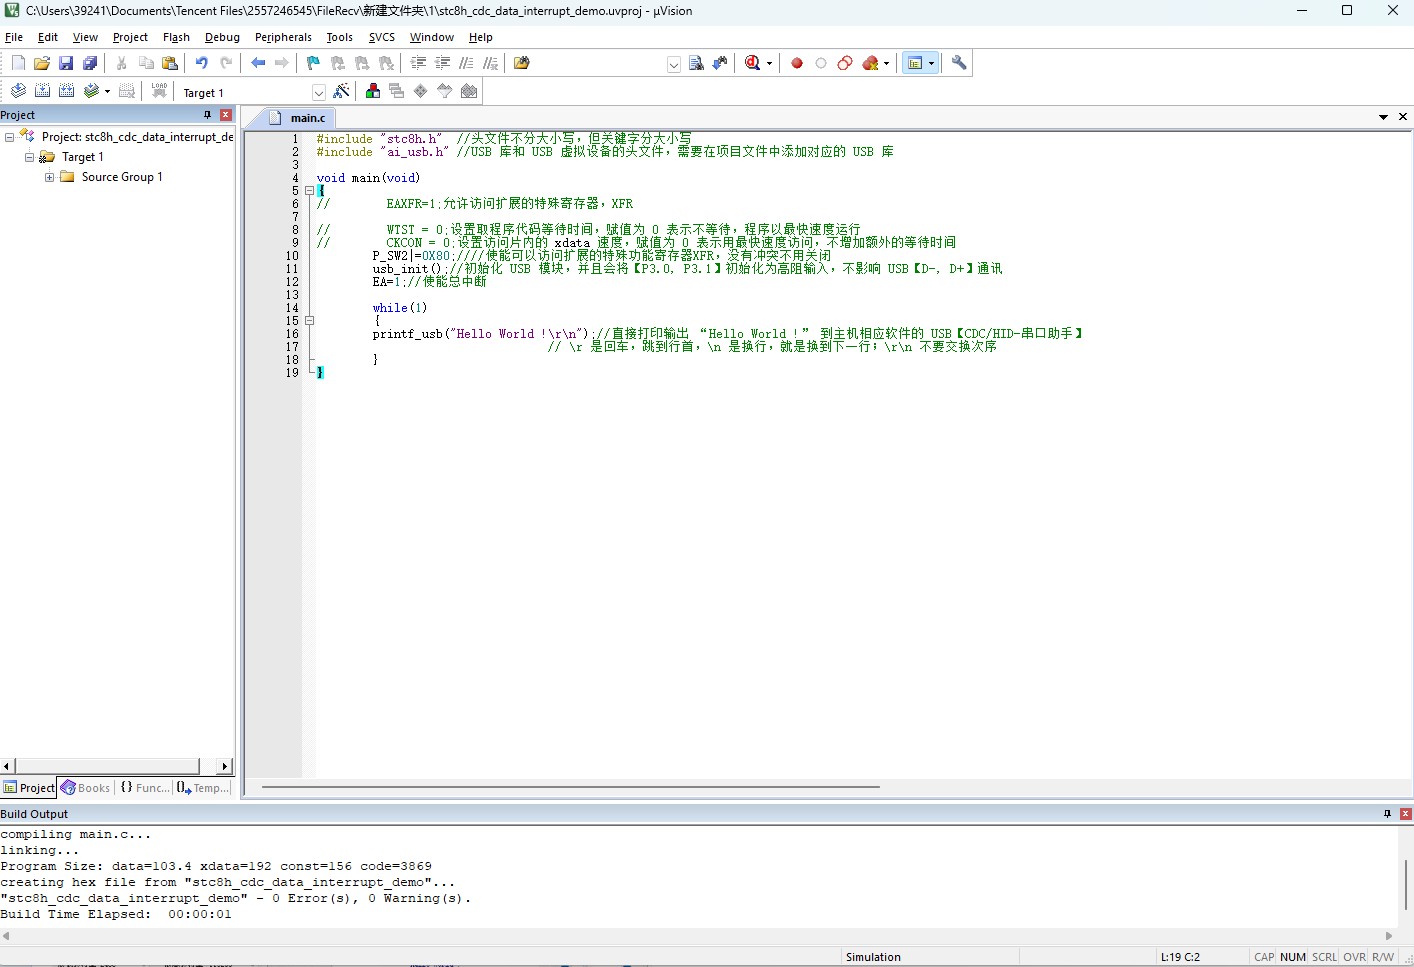Viewport: 1414px width, 967px height.
Task: Insert or remove a bookmark flag
Action: 314,63
